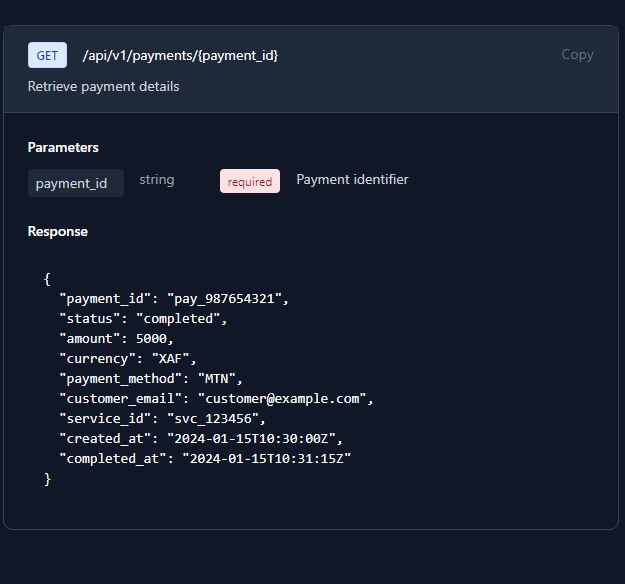Select the /api/v1/payments/{payment_id} endpoint path

[x=180, y=55]
